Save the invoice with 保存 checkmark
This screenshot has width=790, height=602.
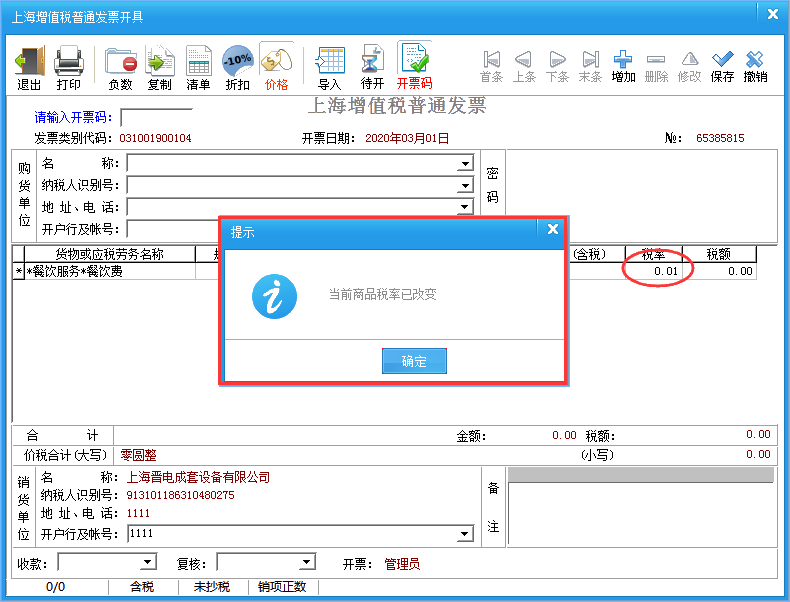click(722, 66)
